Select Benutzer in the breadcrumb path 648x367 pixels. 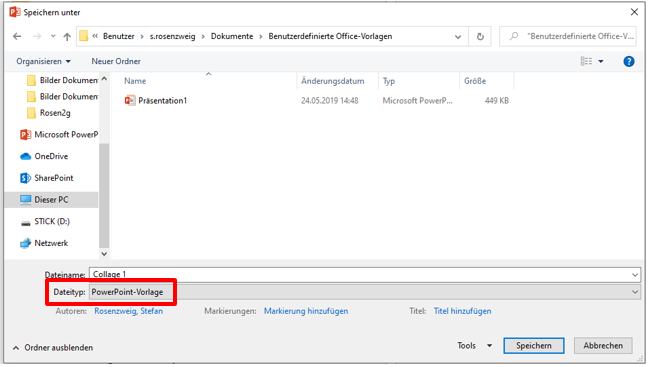(119, 36)
